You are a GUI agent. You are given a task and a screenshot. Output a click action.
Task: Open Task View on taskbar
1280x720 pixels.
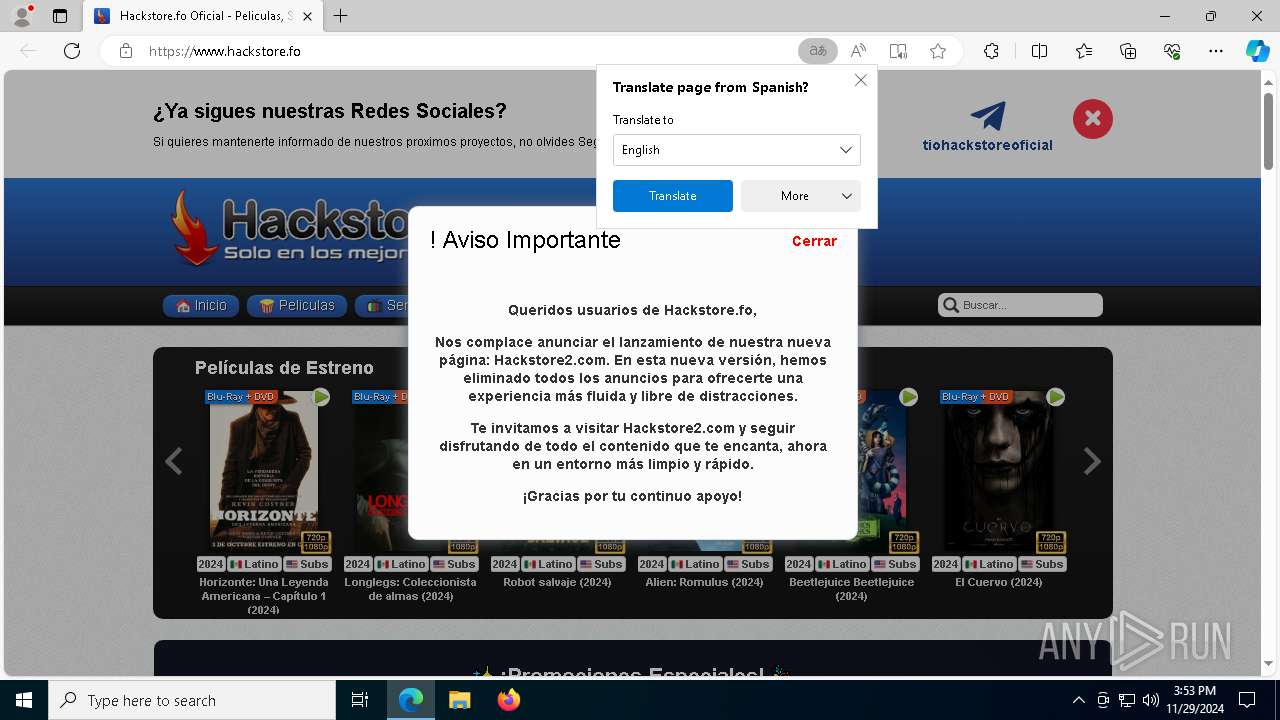tap(360, 700)
